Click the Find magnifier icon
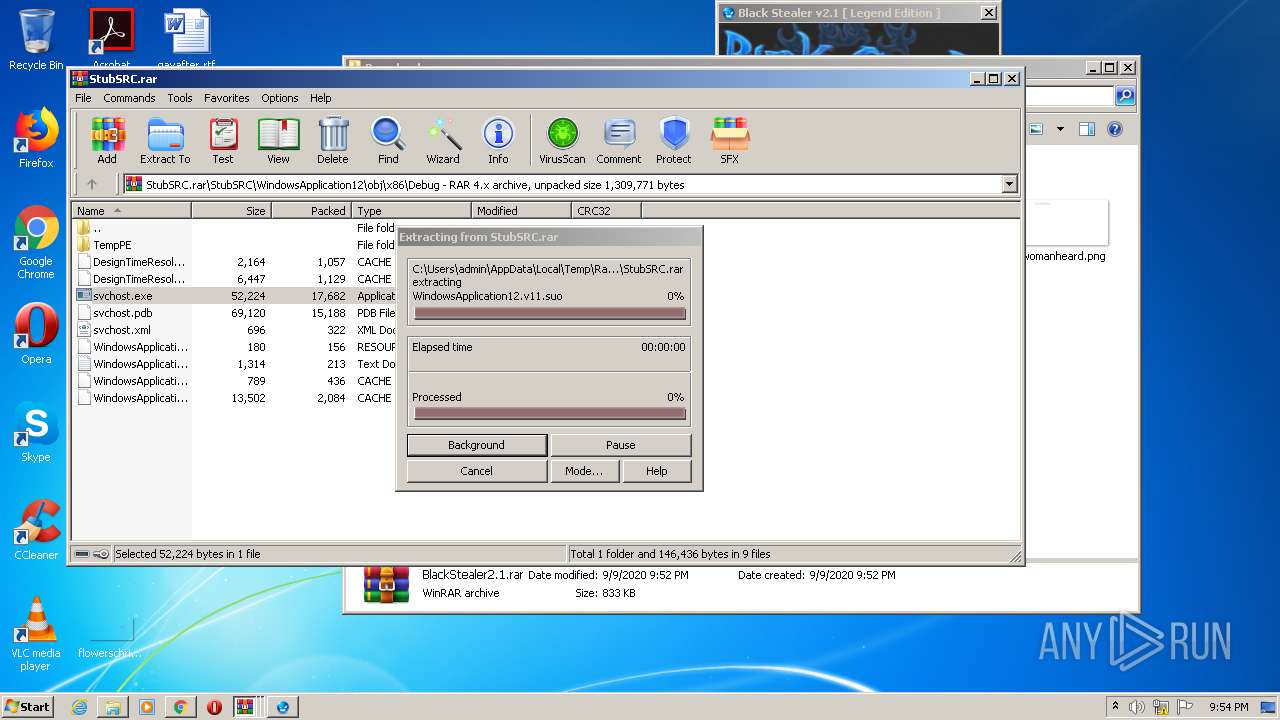The width and height of the screenshot is (1280, 720). (388, 140)
